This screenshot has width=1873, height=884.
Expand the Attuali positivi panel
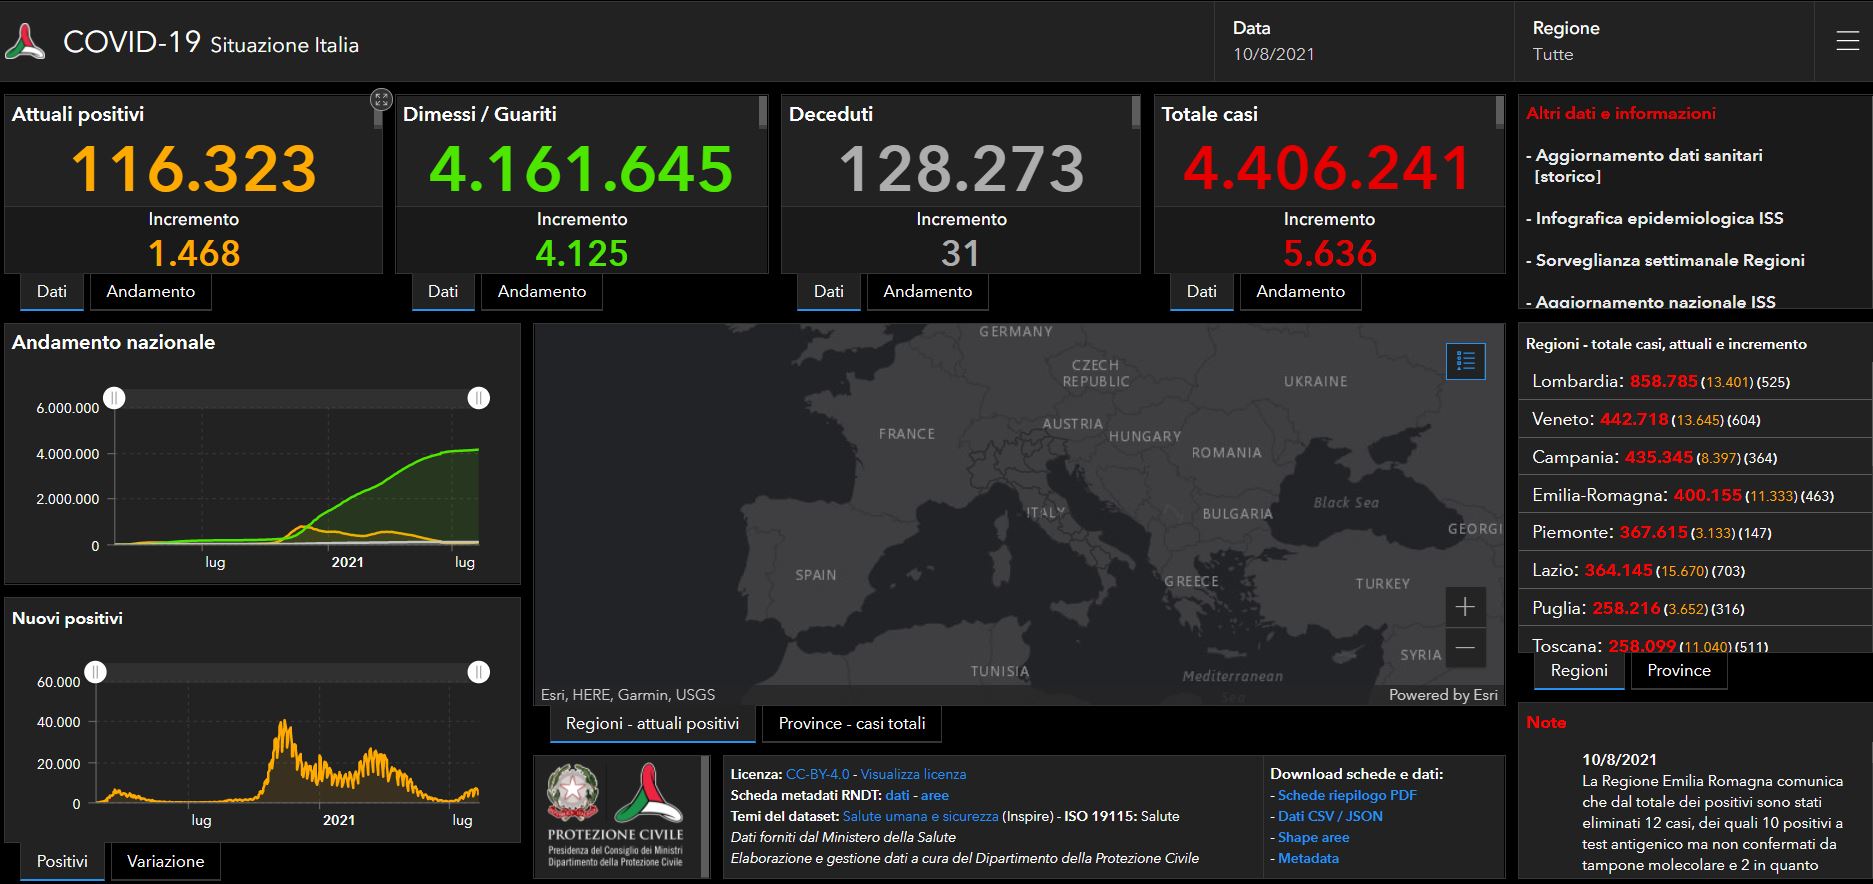tap(381, 99)
